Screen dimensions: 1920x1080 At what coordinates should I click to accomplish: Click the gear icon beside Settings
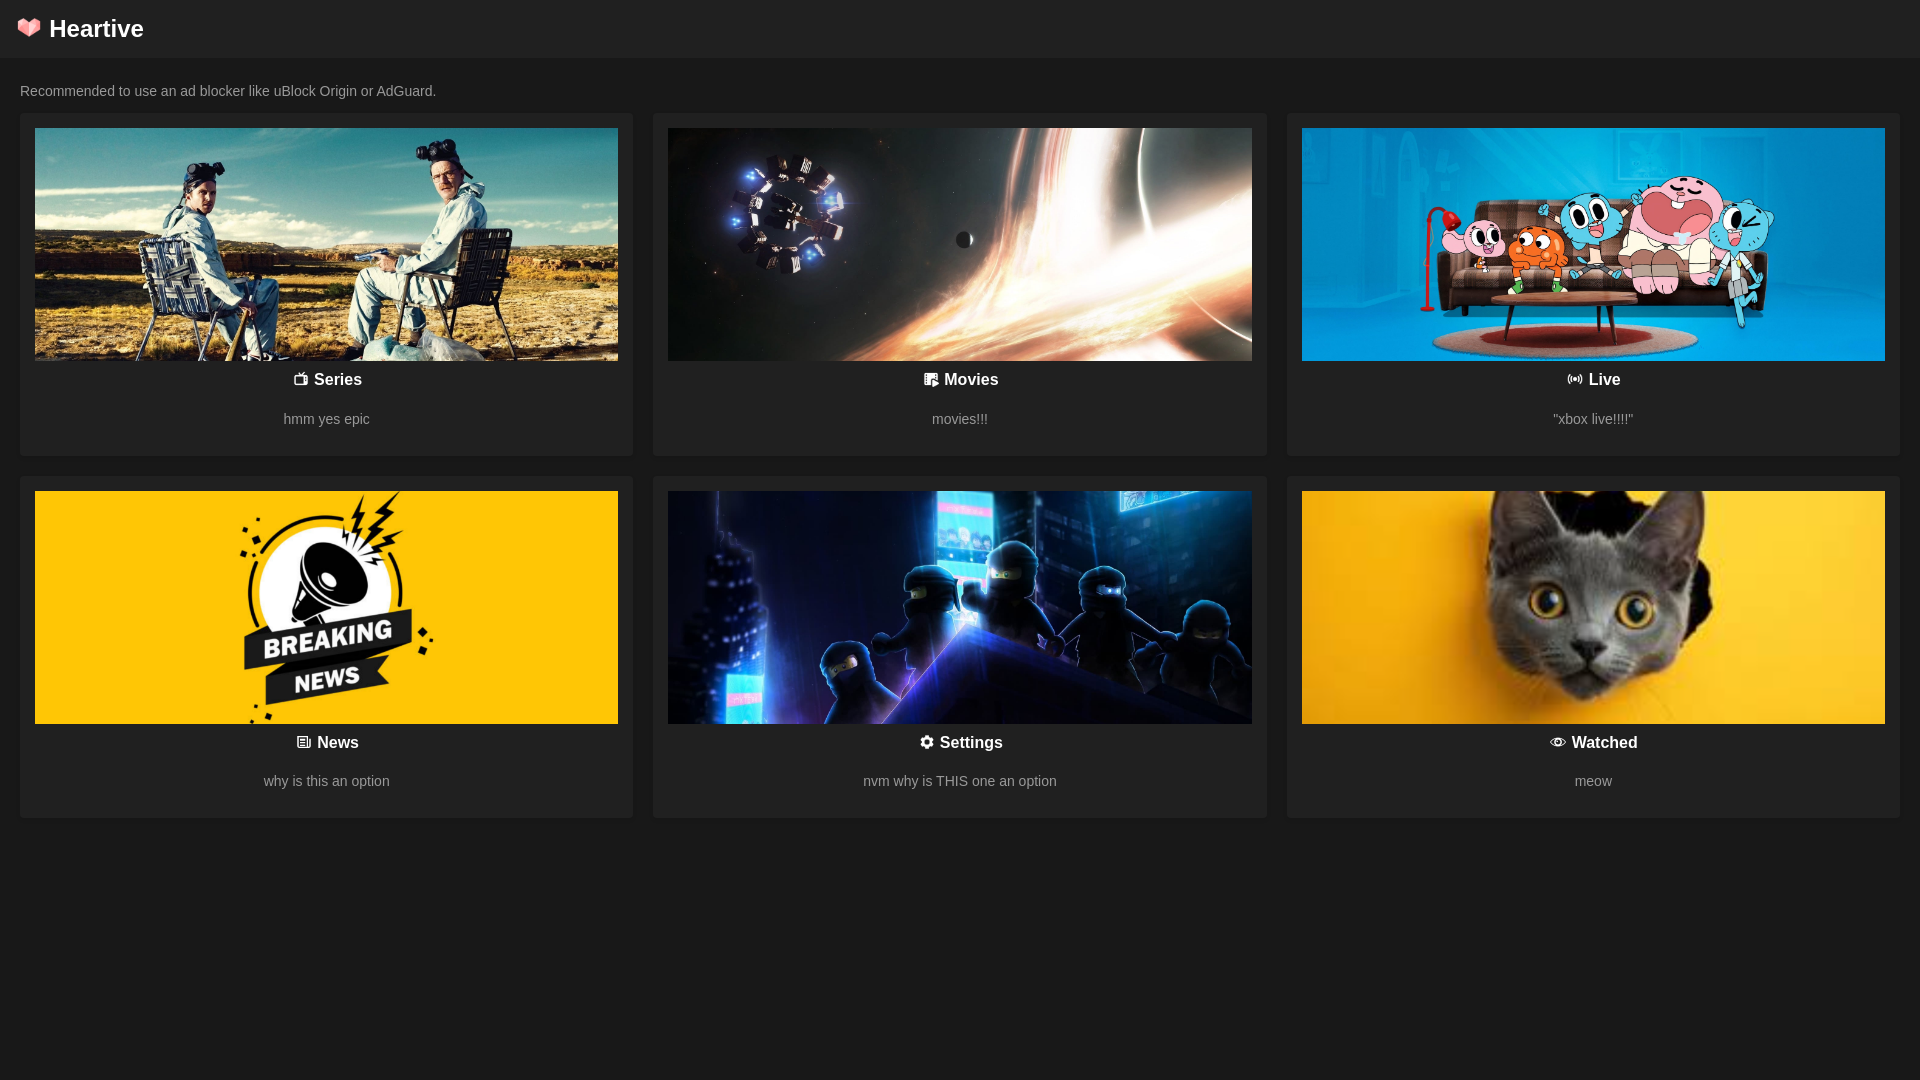927,742
